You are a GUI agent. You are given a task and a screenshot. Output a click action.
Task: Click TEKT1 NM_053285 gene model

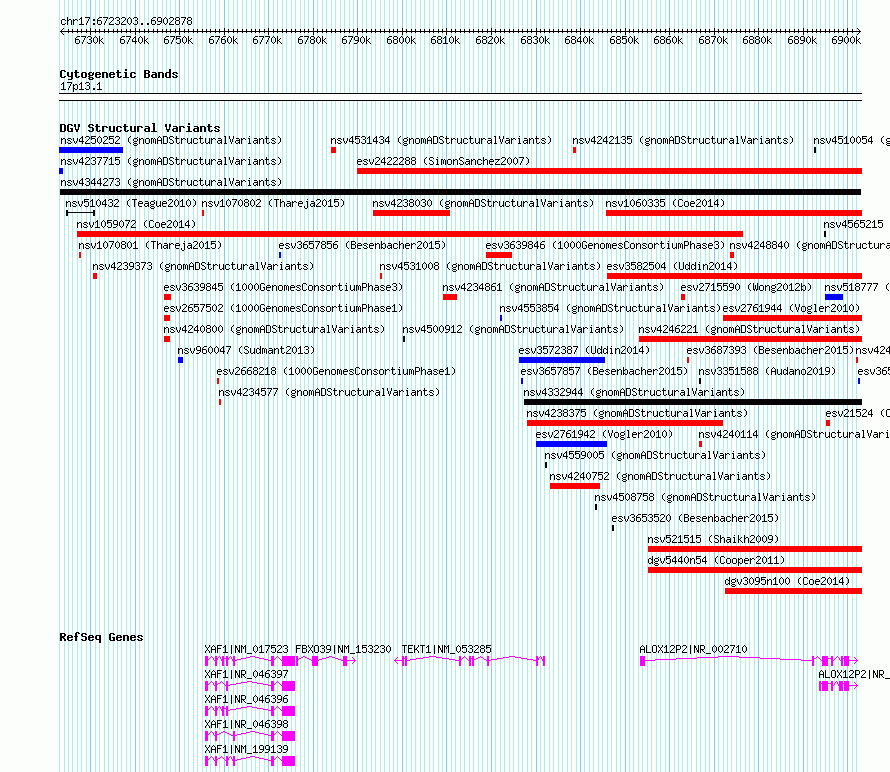point(470,661)
